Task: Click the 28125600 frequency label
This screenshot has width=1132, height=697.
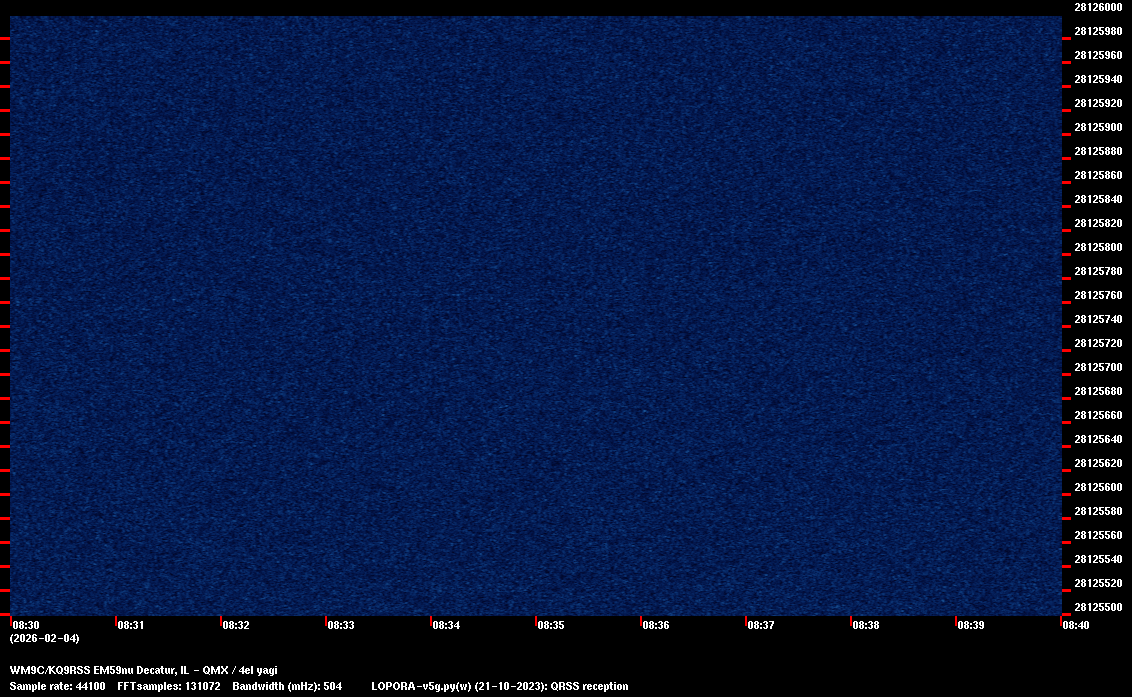Action: pos(1097,487)
